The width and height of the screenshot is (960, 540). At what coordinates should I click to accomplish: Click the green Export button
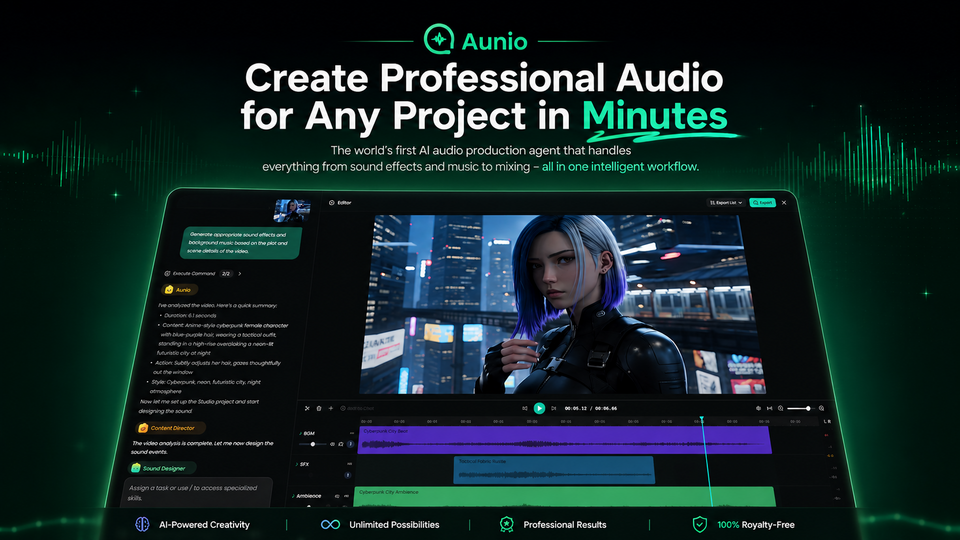(x=762, y=203)
